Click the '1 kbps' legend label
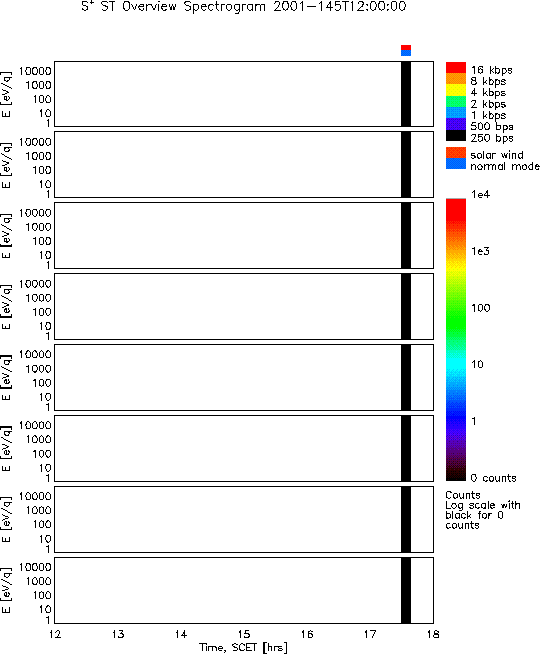The height and width of the screenshot is (654, 540). coord(488,115)
